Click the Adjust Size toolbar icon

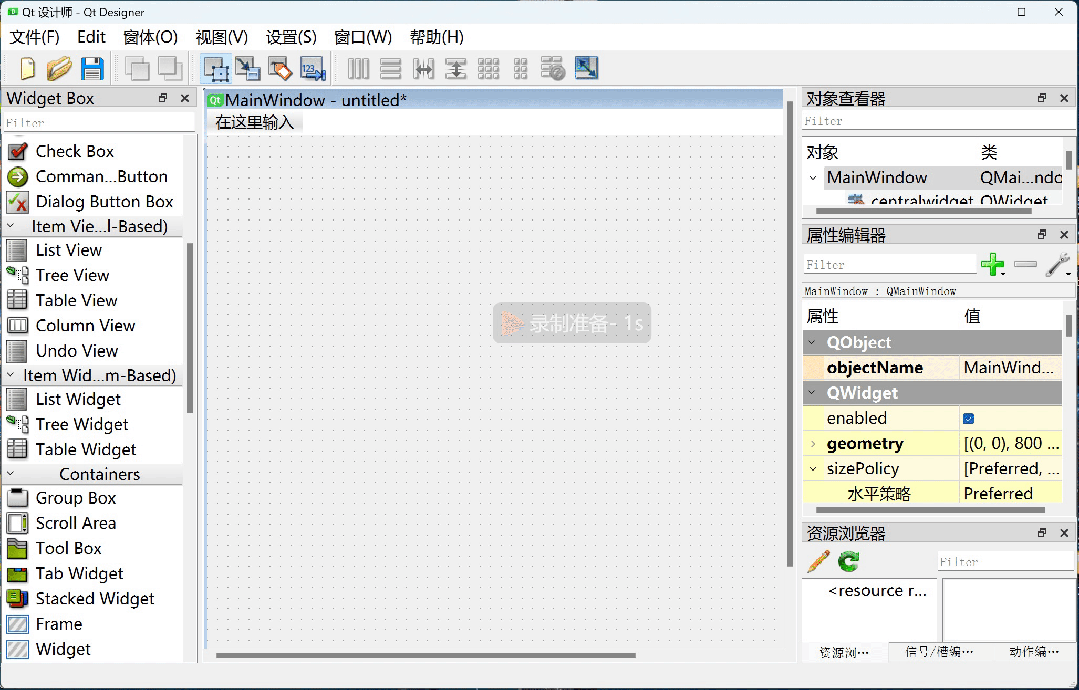tap(586, 68)
